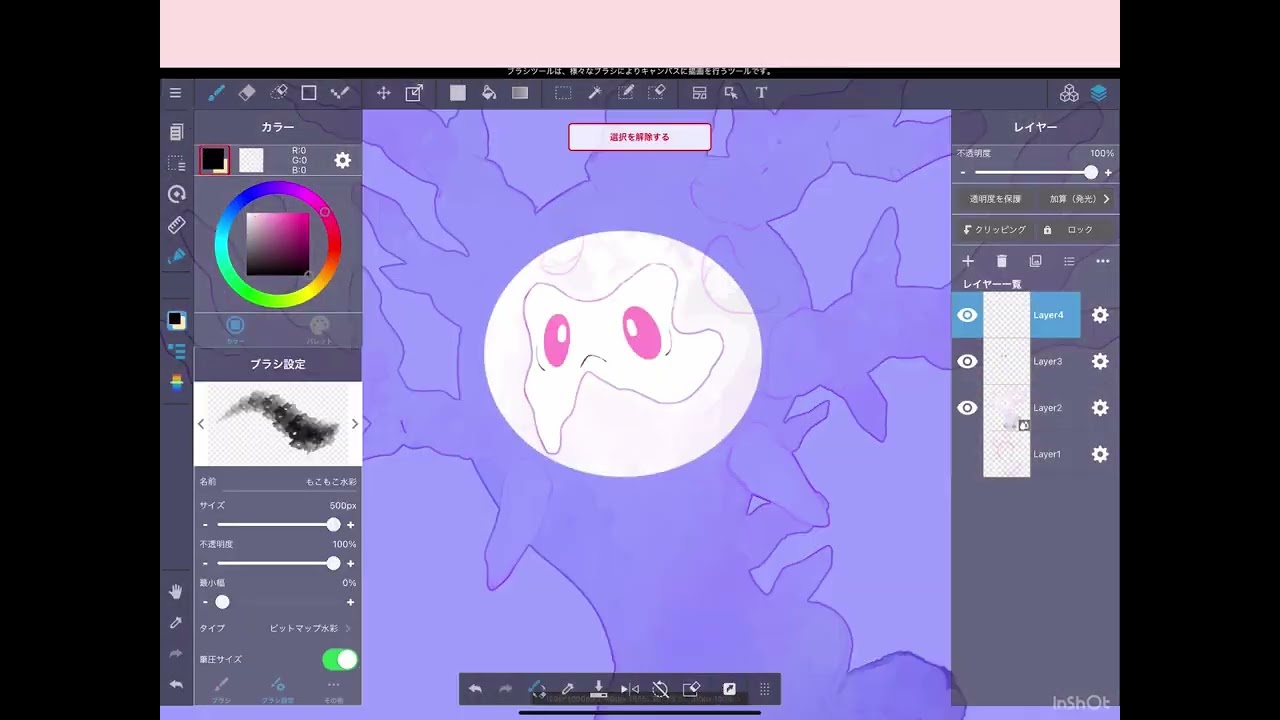
Task: Hide Layer4 using its eye icon
Action: [967, 315]
